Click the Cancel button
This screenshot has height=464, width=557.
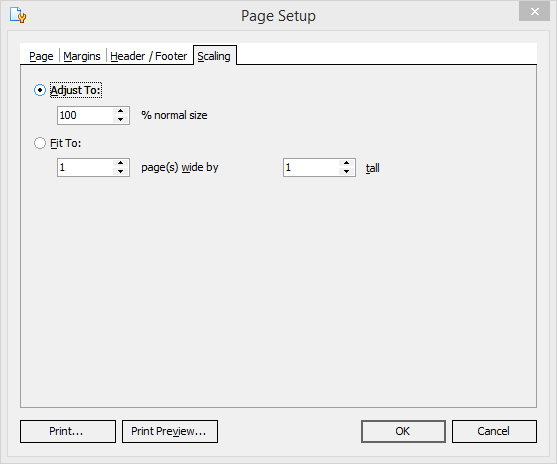click(494, 431)
